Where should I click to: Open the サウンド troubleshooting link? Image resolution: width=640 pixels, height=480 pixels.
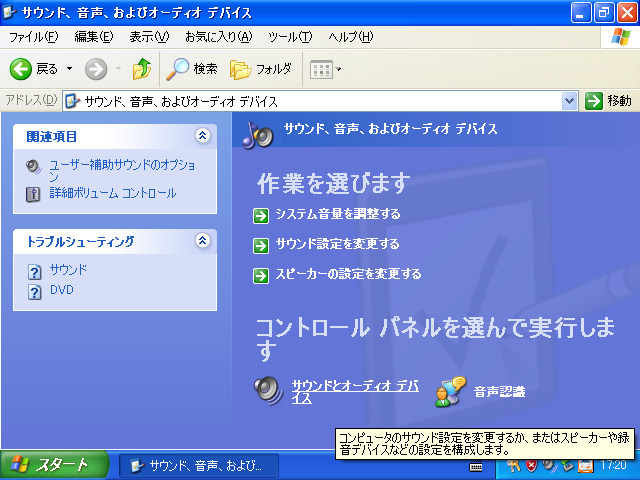tap(68, 270)
